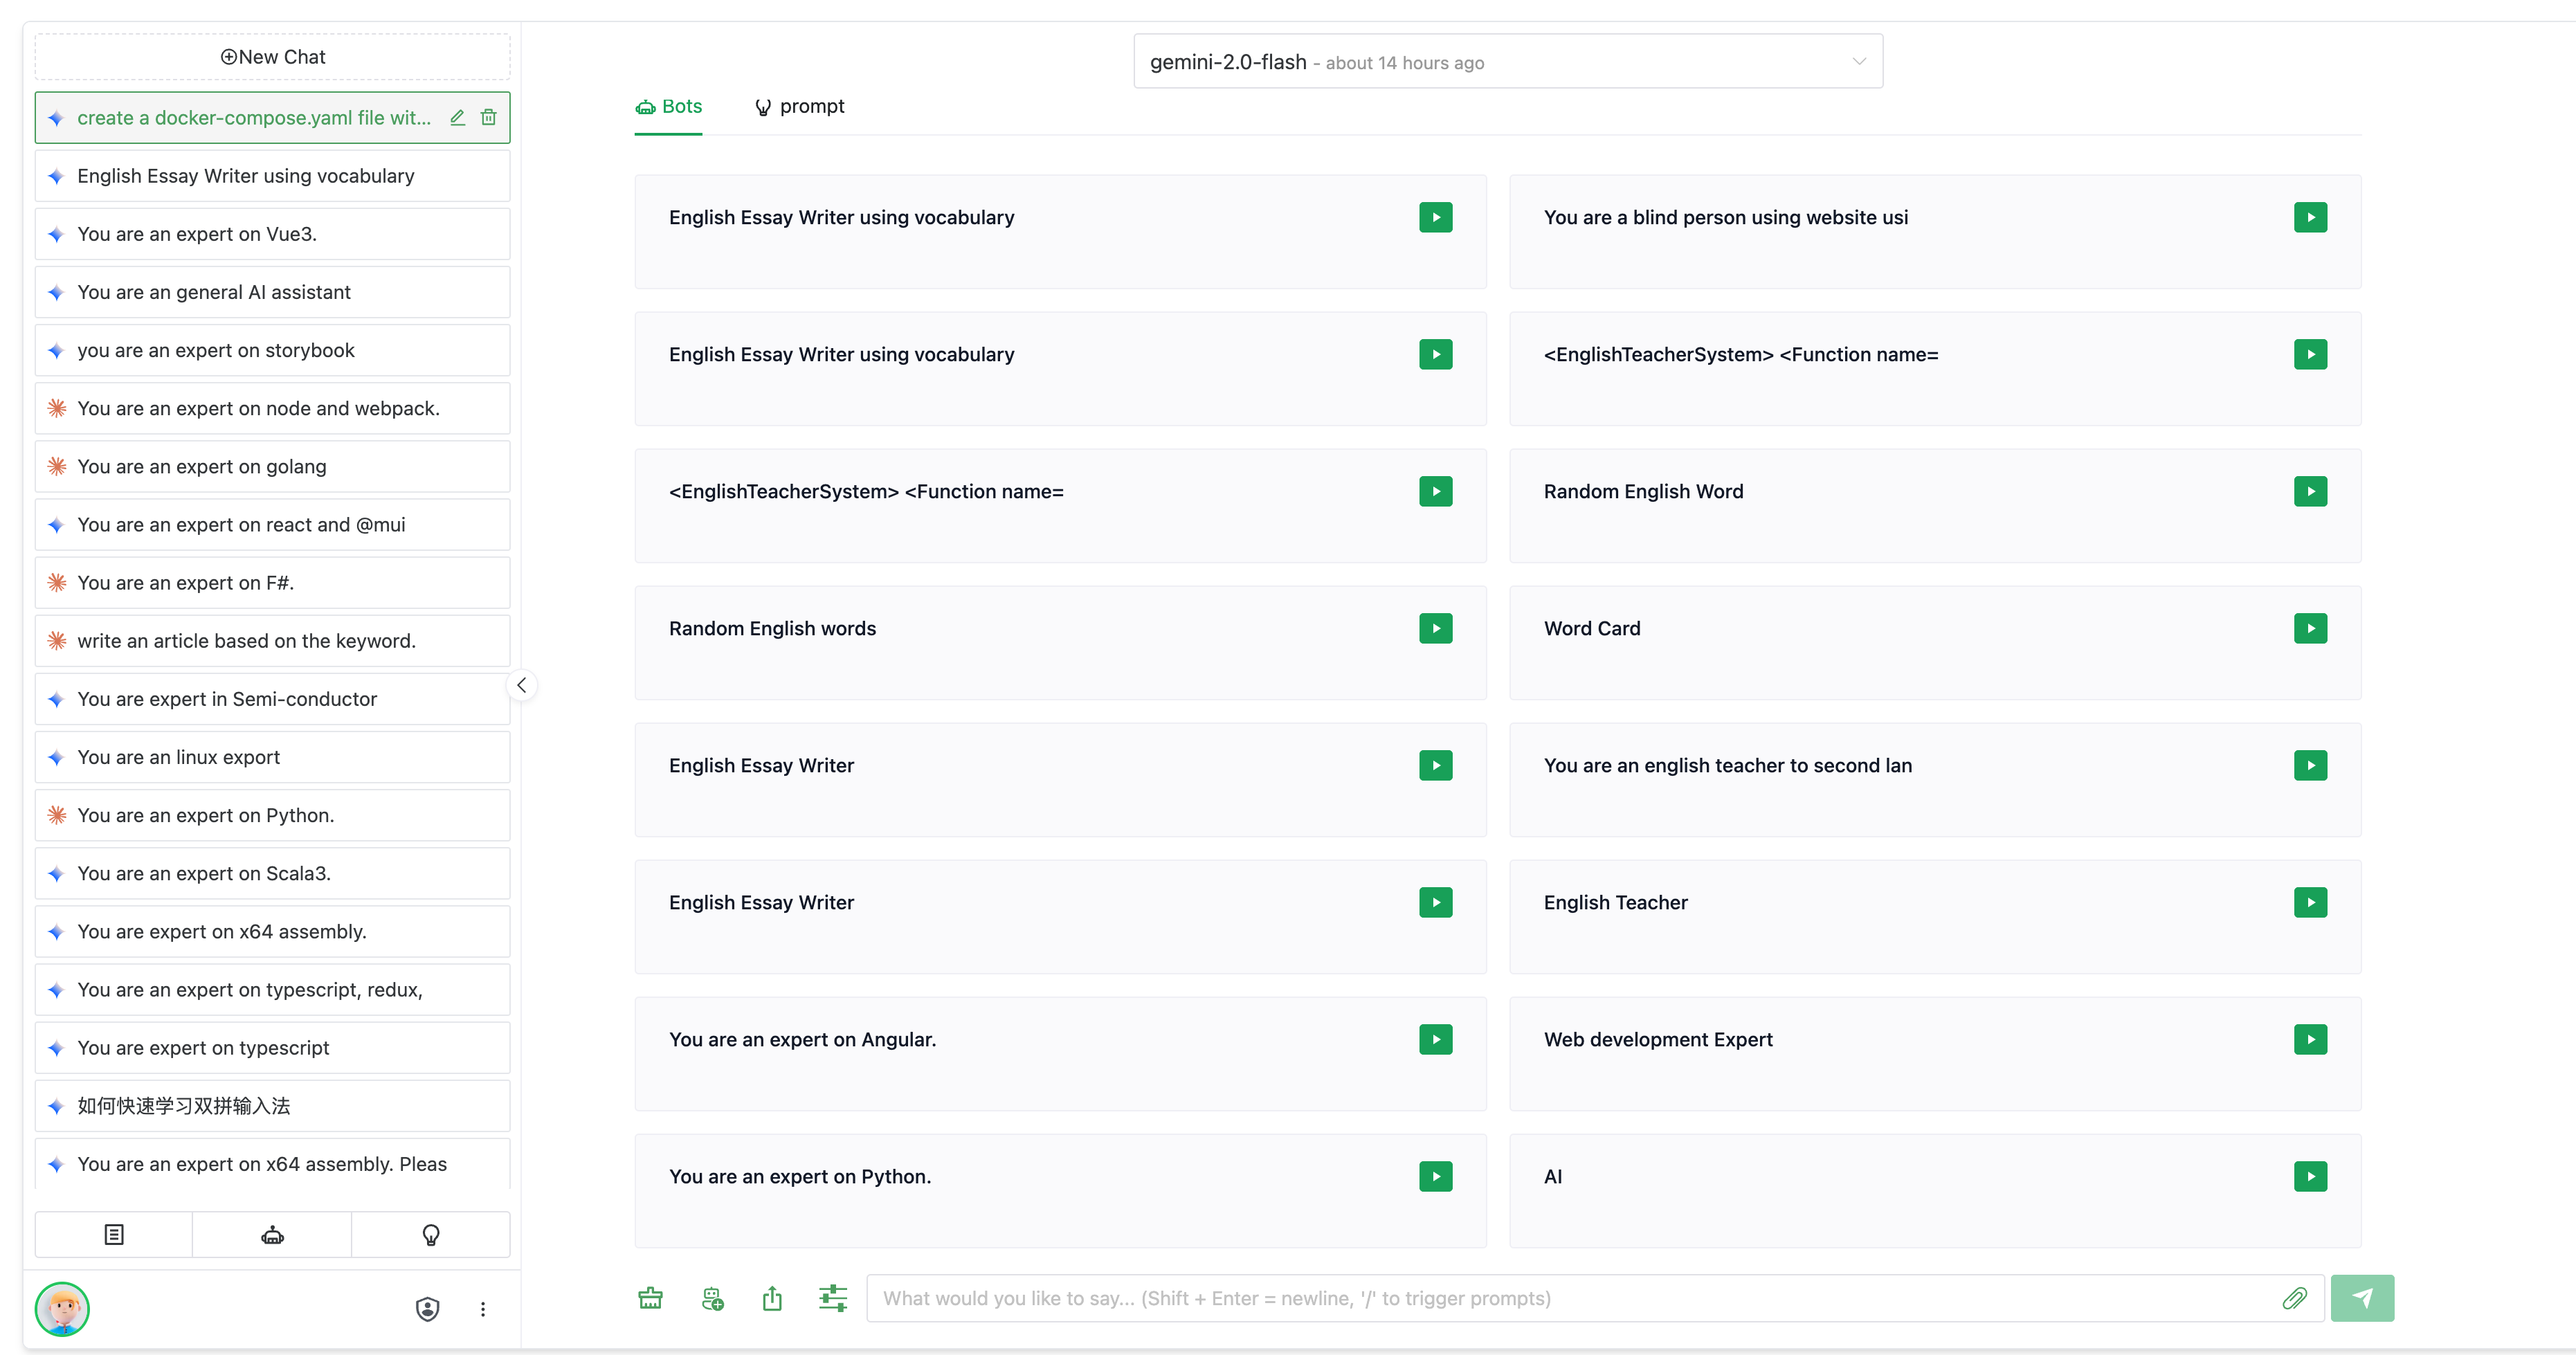
Task: Switch to the Bots tab
Action: click(x=669, y=107)
